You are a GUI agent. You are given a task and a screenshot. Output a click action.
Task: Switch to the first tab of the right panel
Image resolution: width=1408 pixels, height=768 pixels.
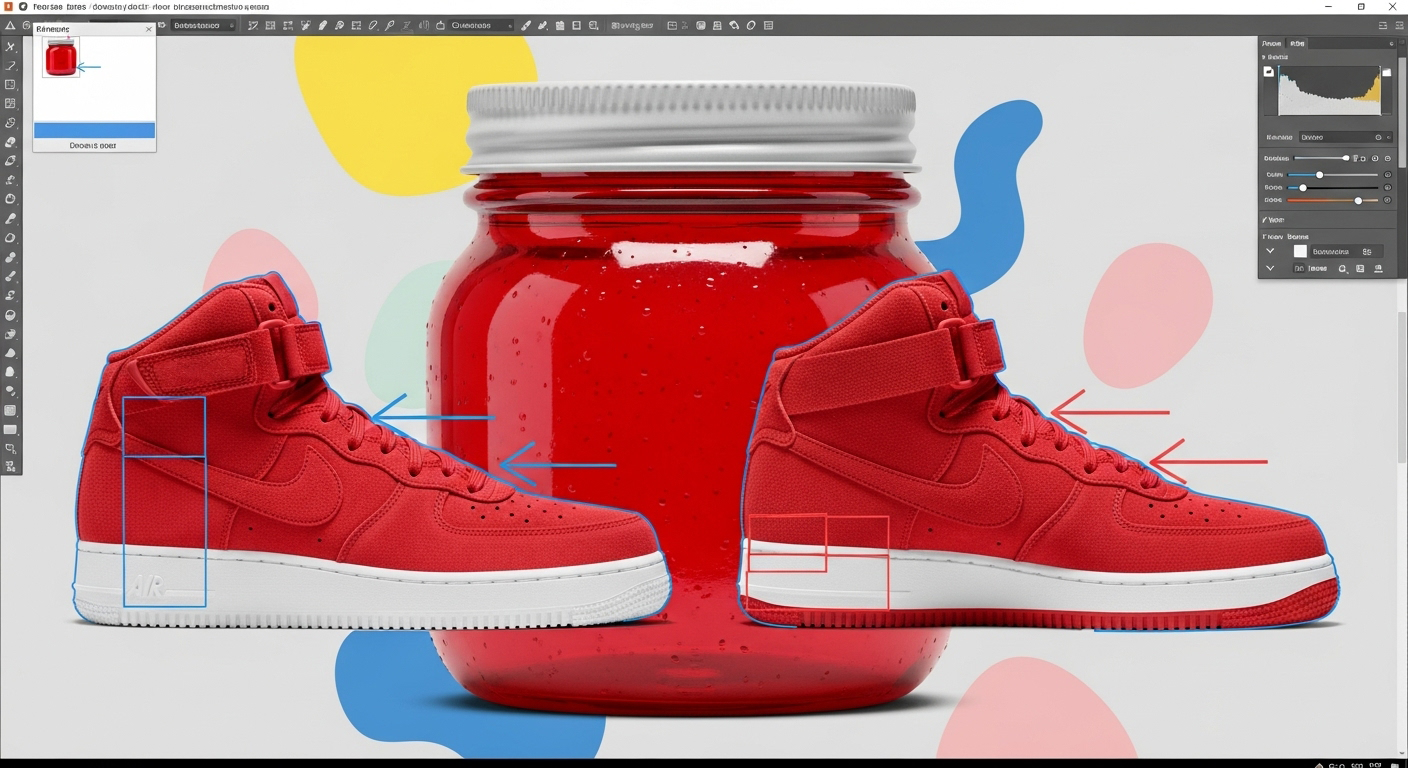[x=1272, y=44]
